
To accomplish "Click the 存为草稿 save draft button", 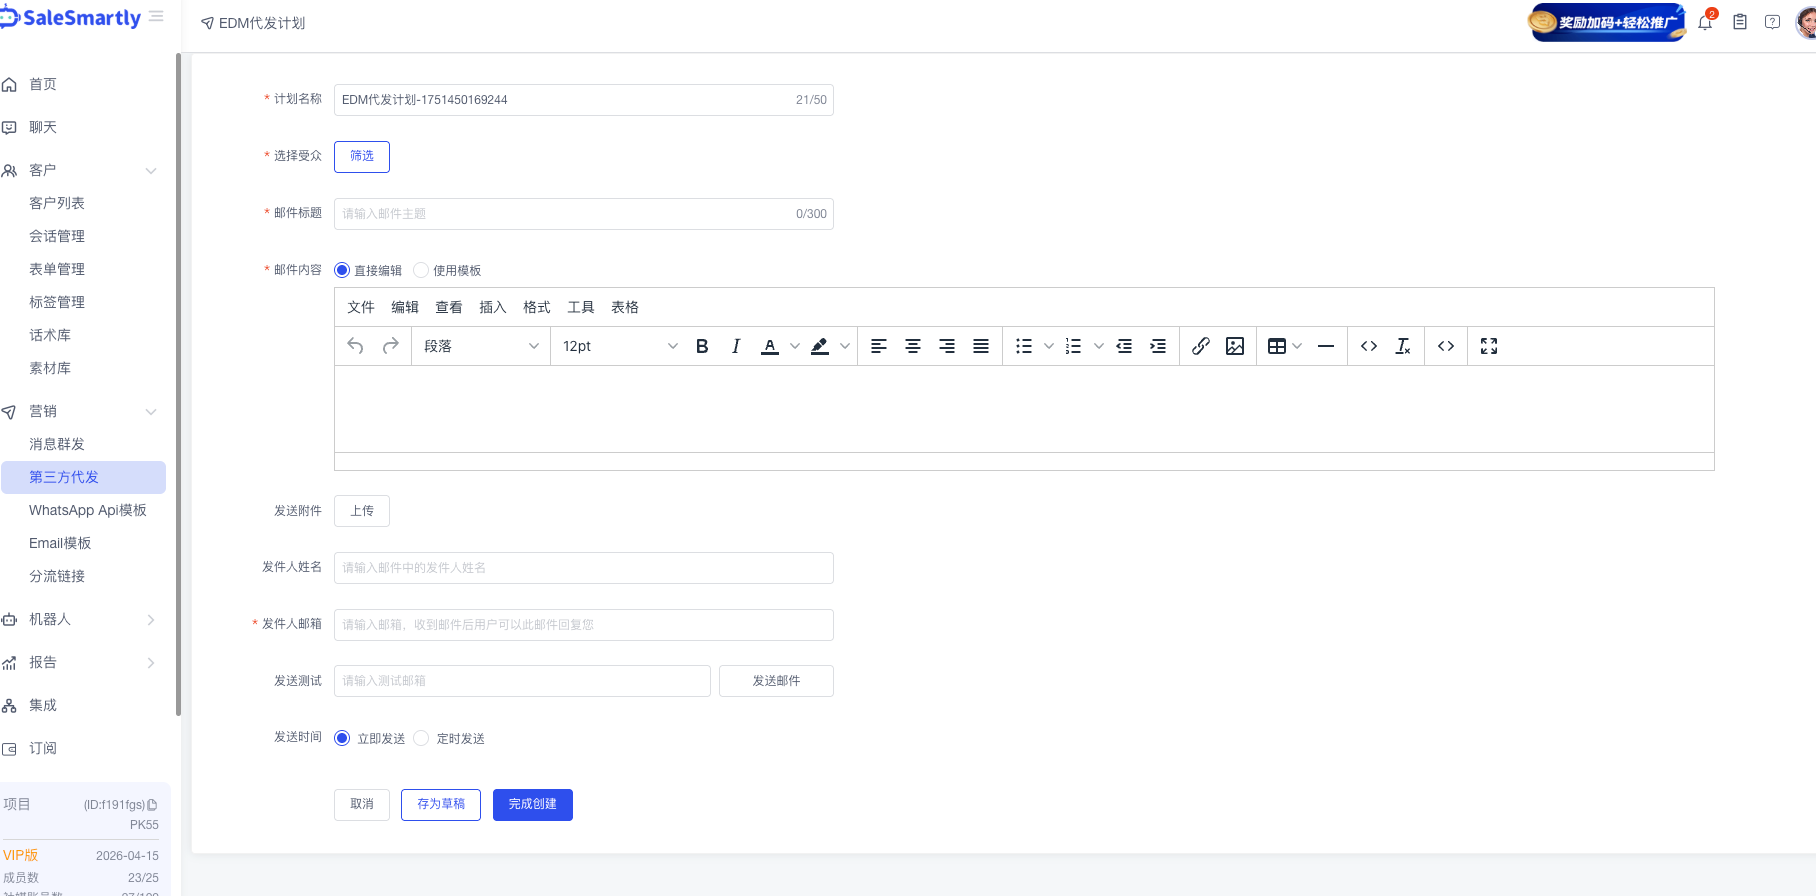I will [x=441, y=804].
